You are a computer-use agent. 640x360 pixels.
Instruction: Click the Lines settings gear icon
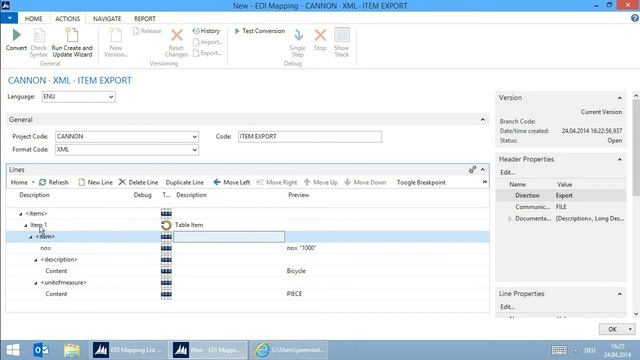click(x=472, y=169)
